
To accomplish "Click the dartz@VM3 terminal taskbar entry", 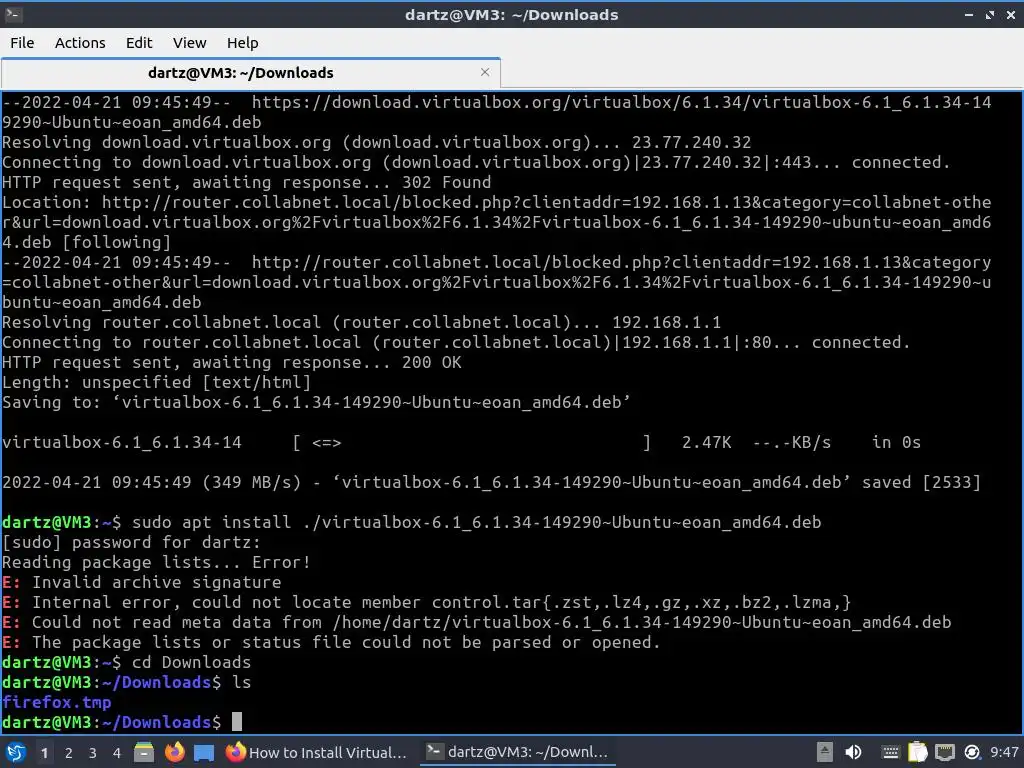I will click(517, 752).
